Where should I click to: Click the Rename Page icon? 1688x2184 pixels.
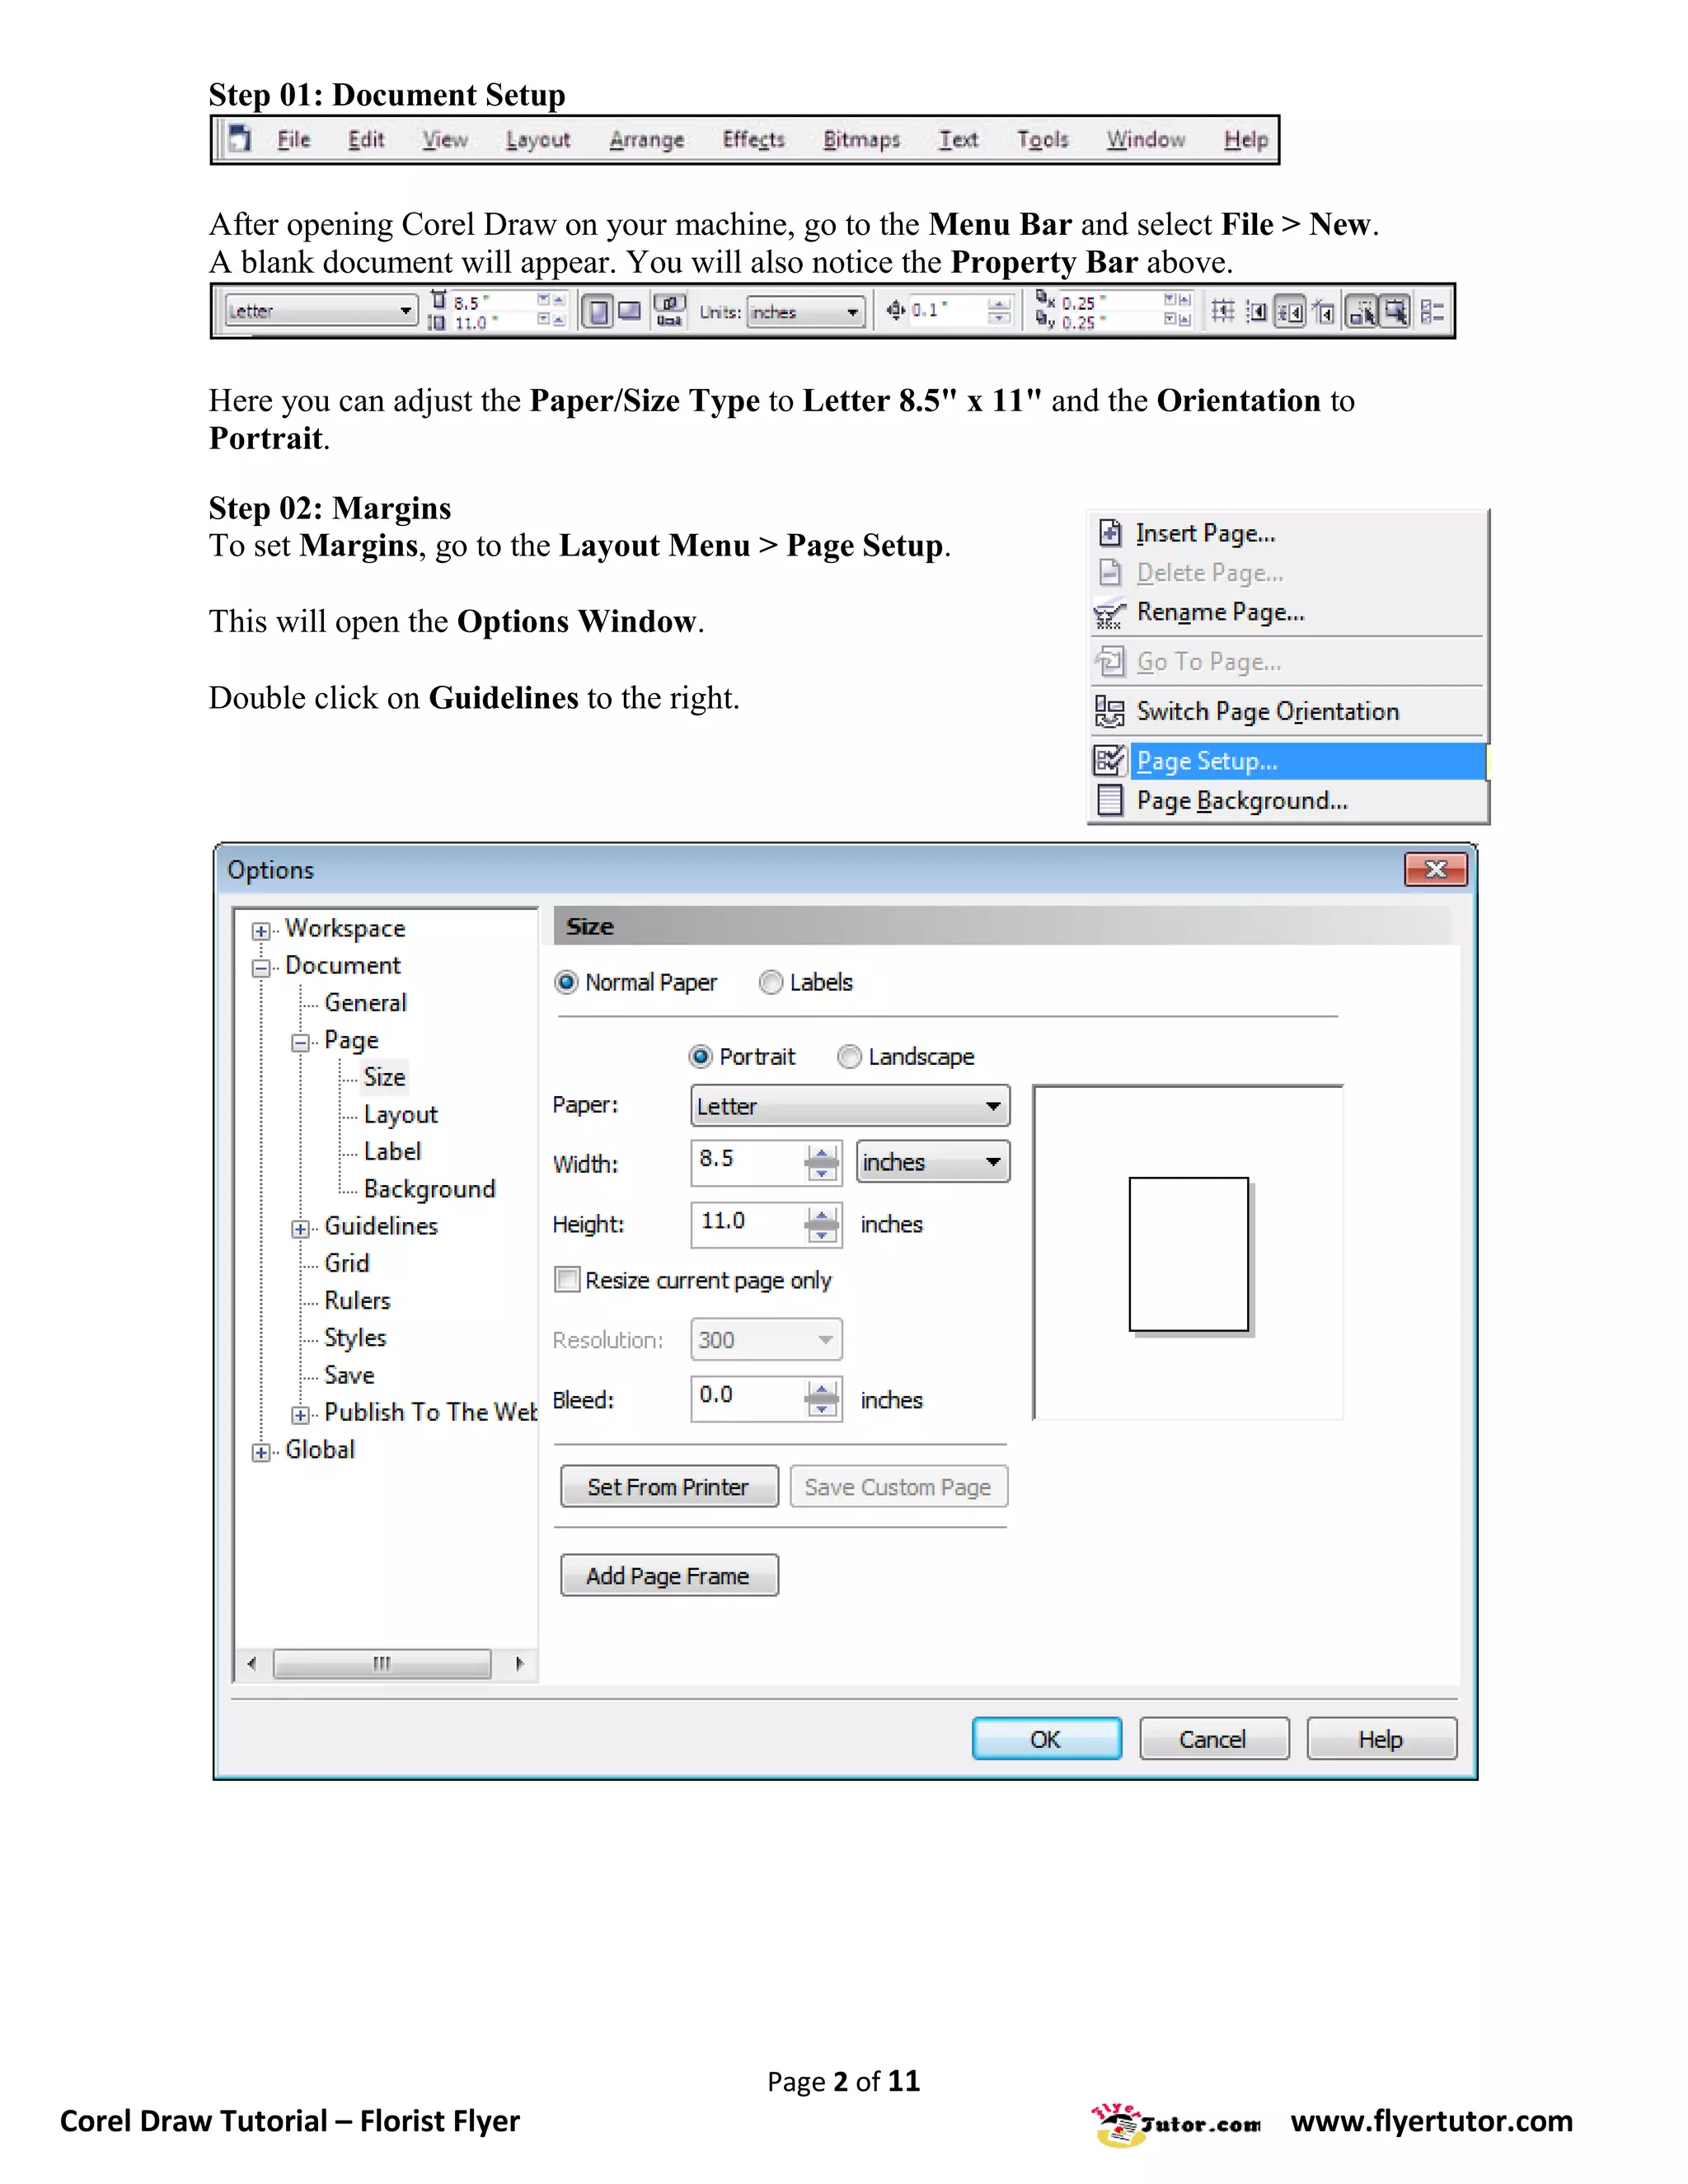point(1108,613)
